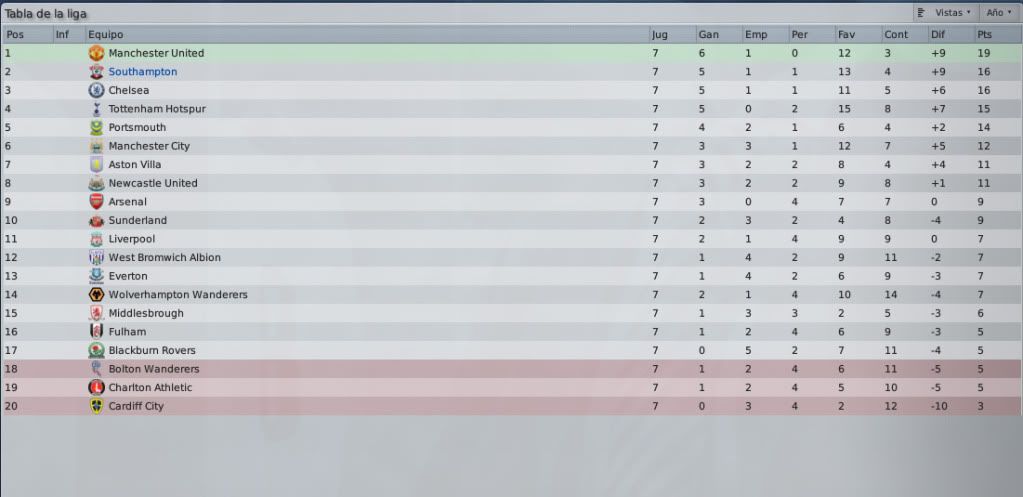Screen dimensions: 1023x497
Task: Click the Liverpool club crest icon
Action: [x=97, y=239]
